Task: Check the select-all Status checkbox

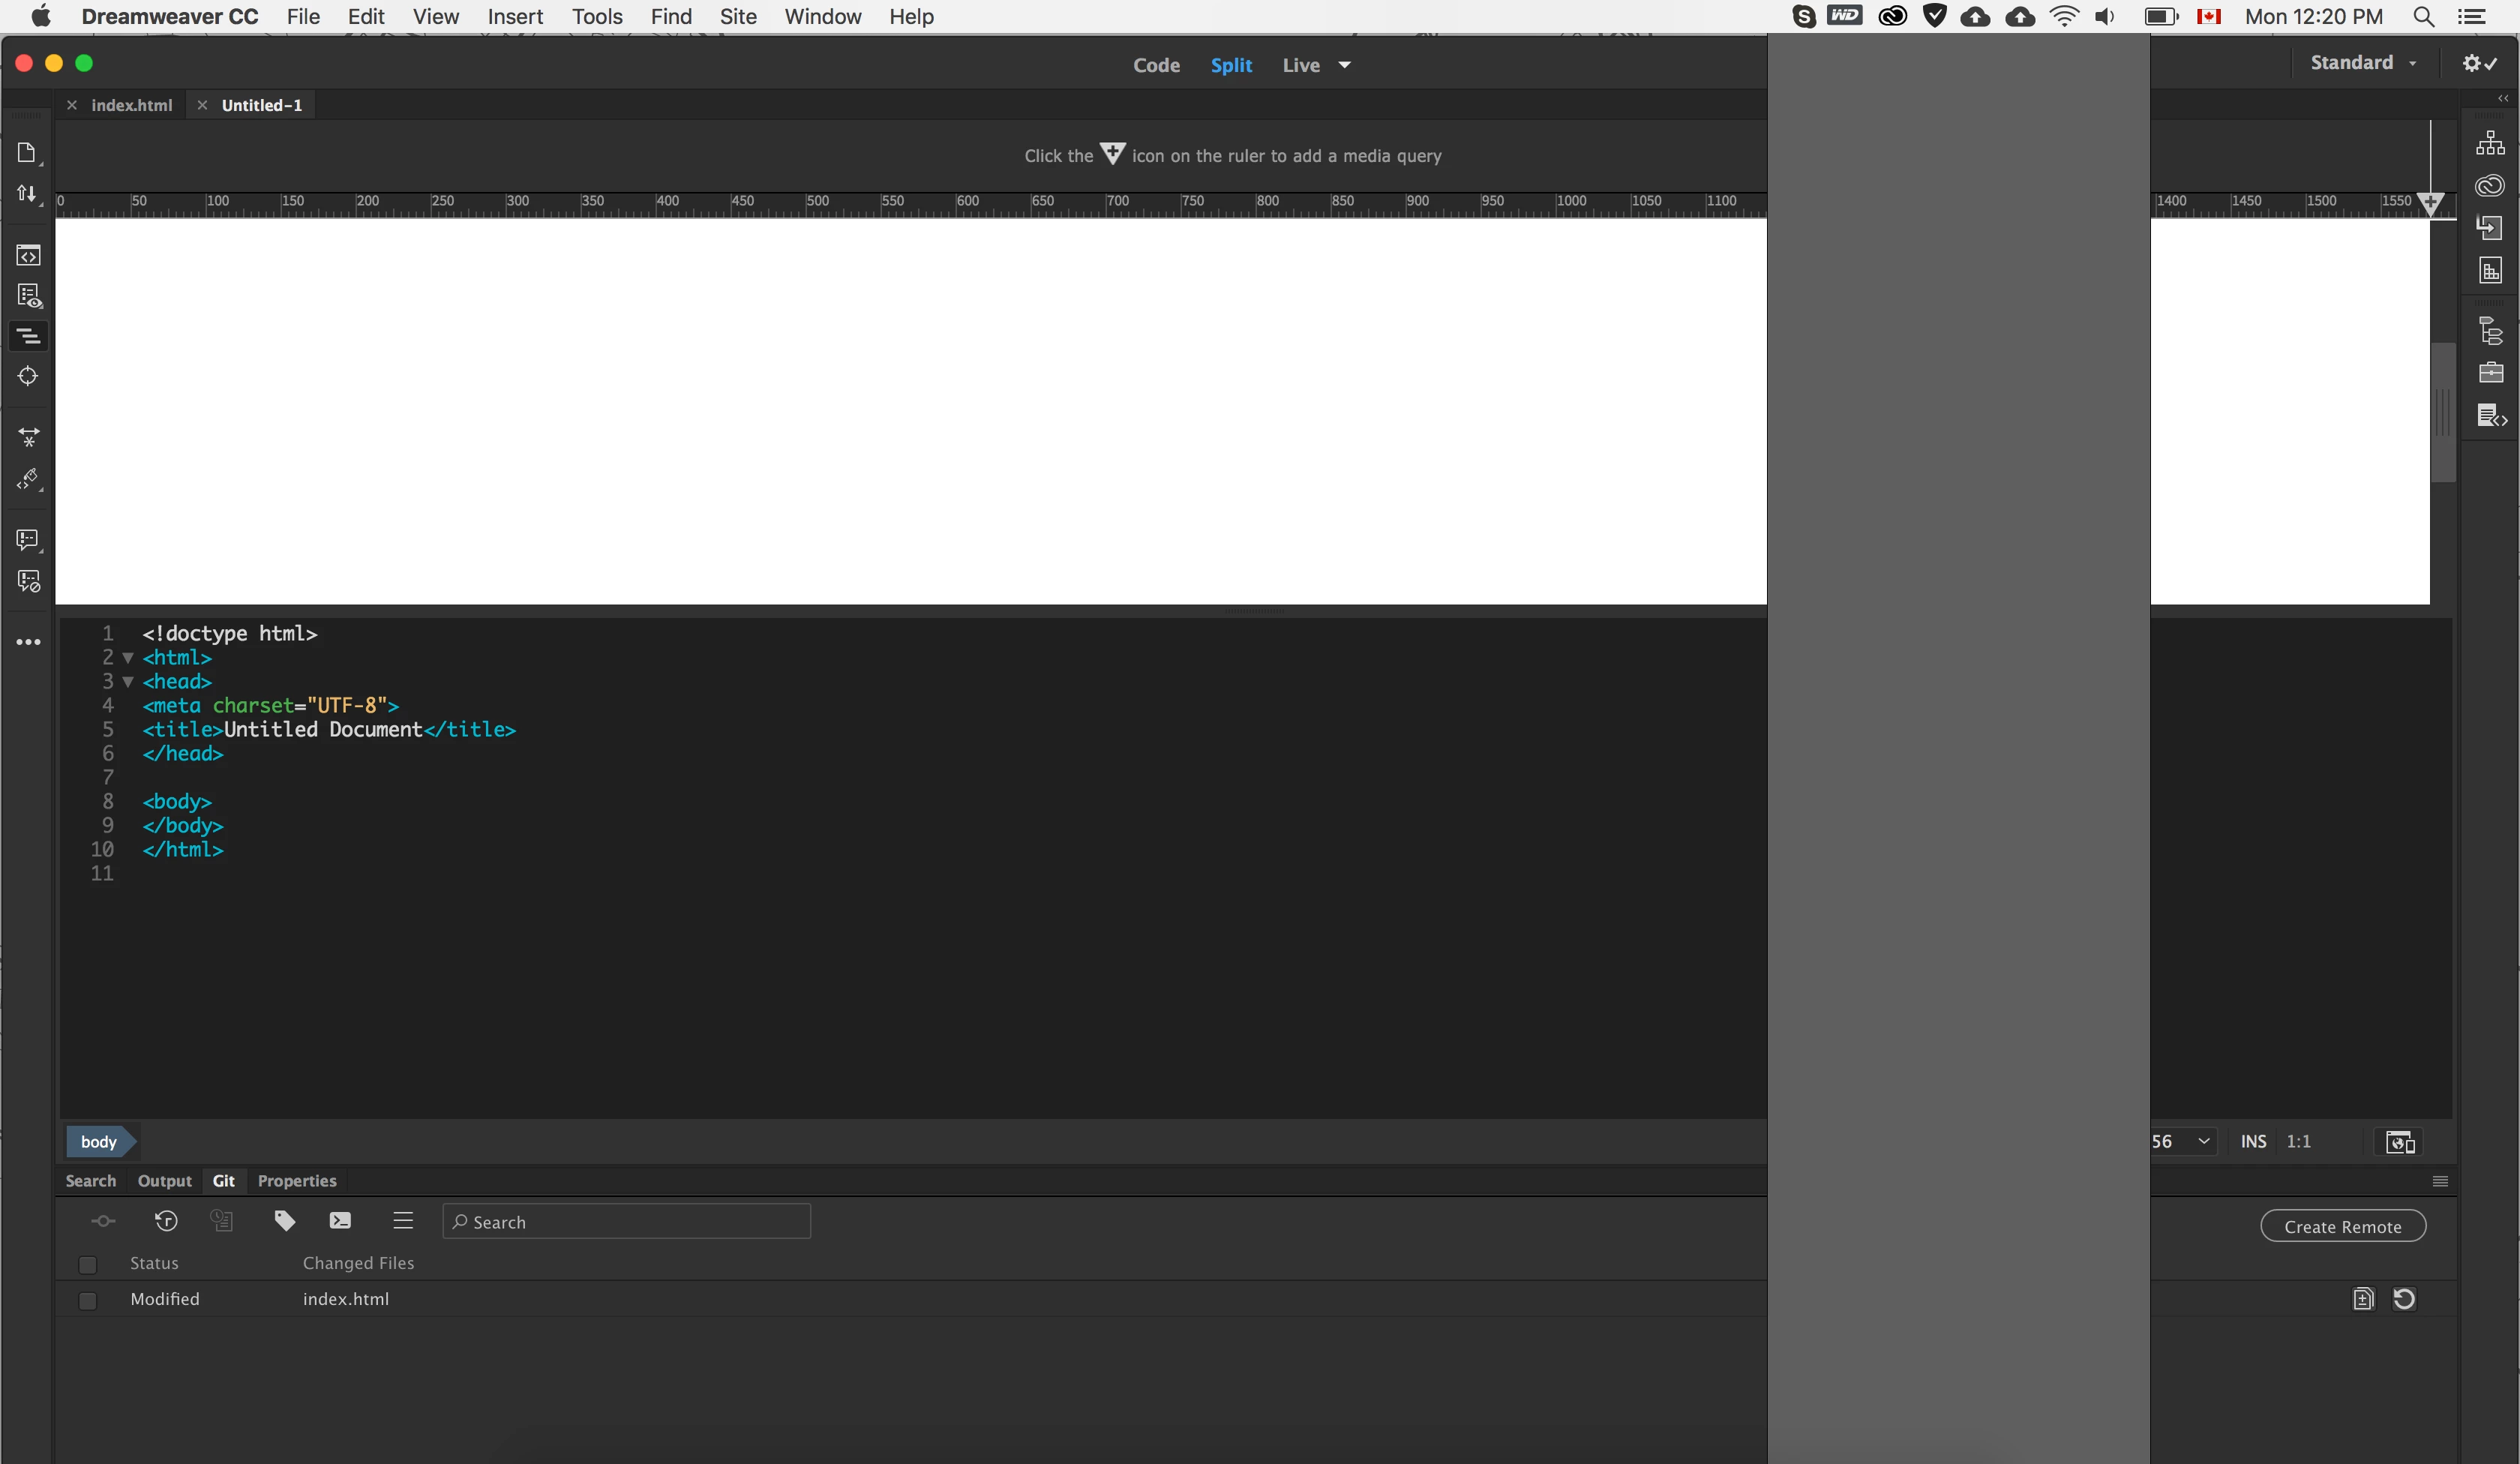Action: coord(88,1264)
